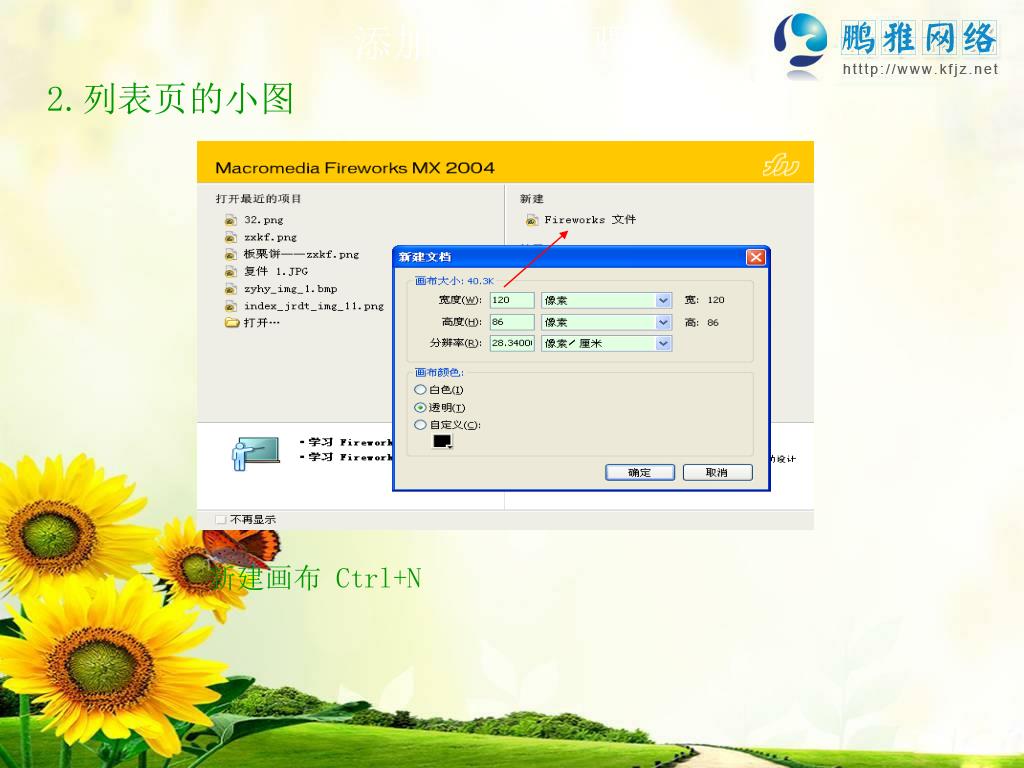This screenshot has height=768, width=1024.
Task: Click the folder icon next to 打开…
Action: coord(232,323)
